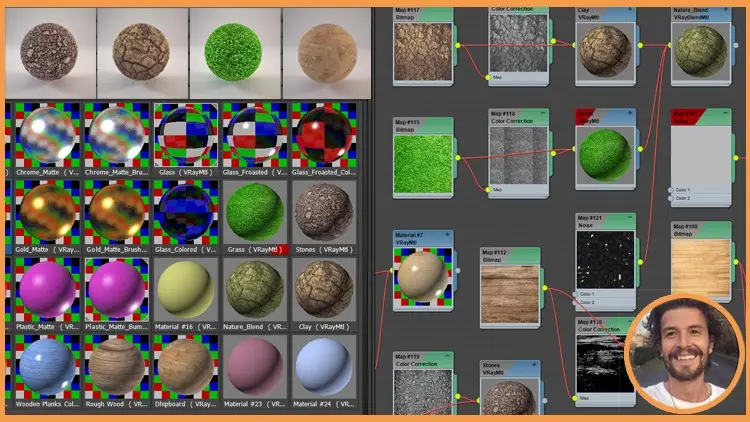Click the Stones VRayMtl node's gray output socket
The image size is (750, 422).
544,400
